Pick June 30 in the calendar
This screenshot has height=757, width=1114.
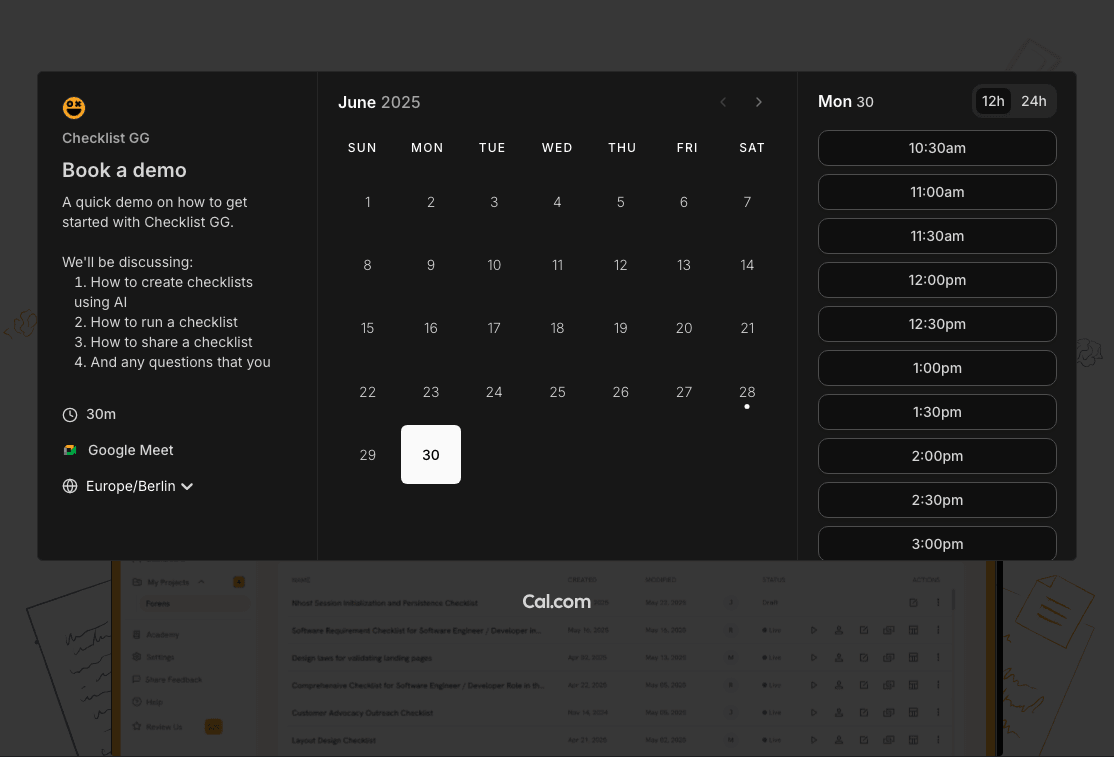point(431,455)
